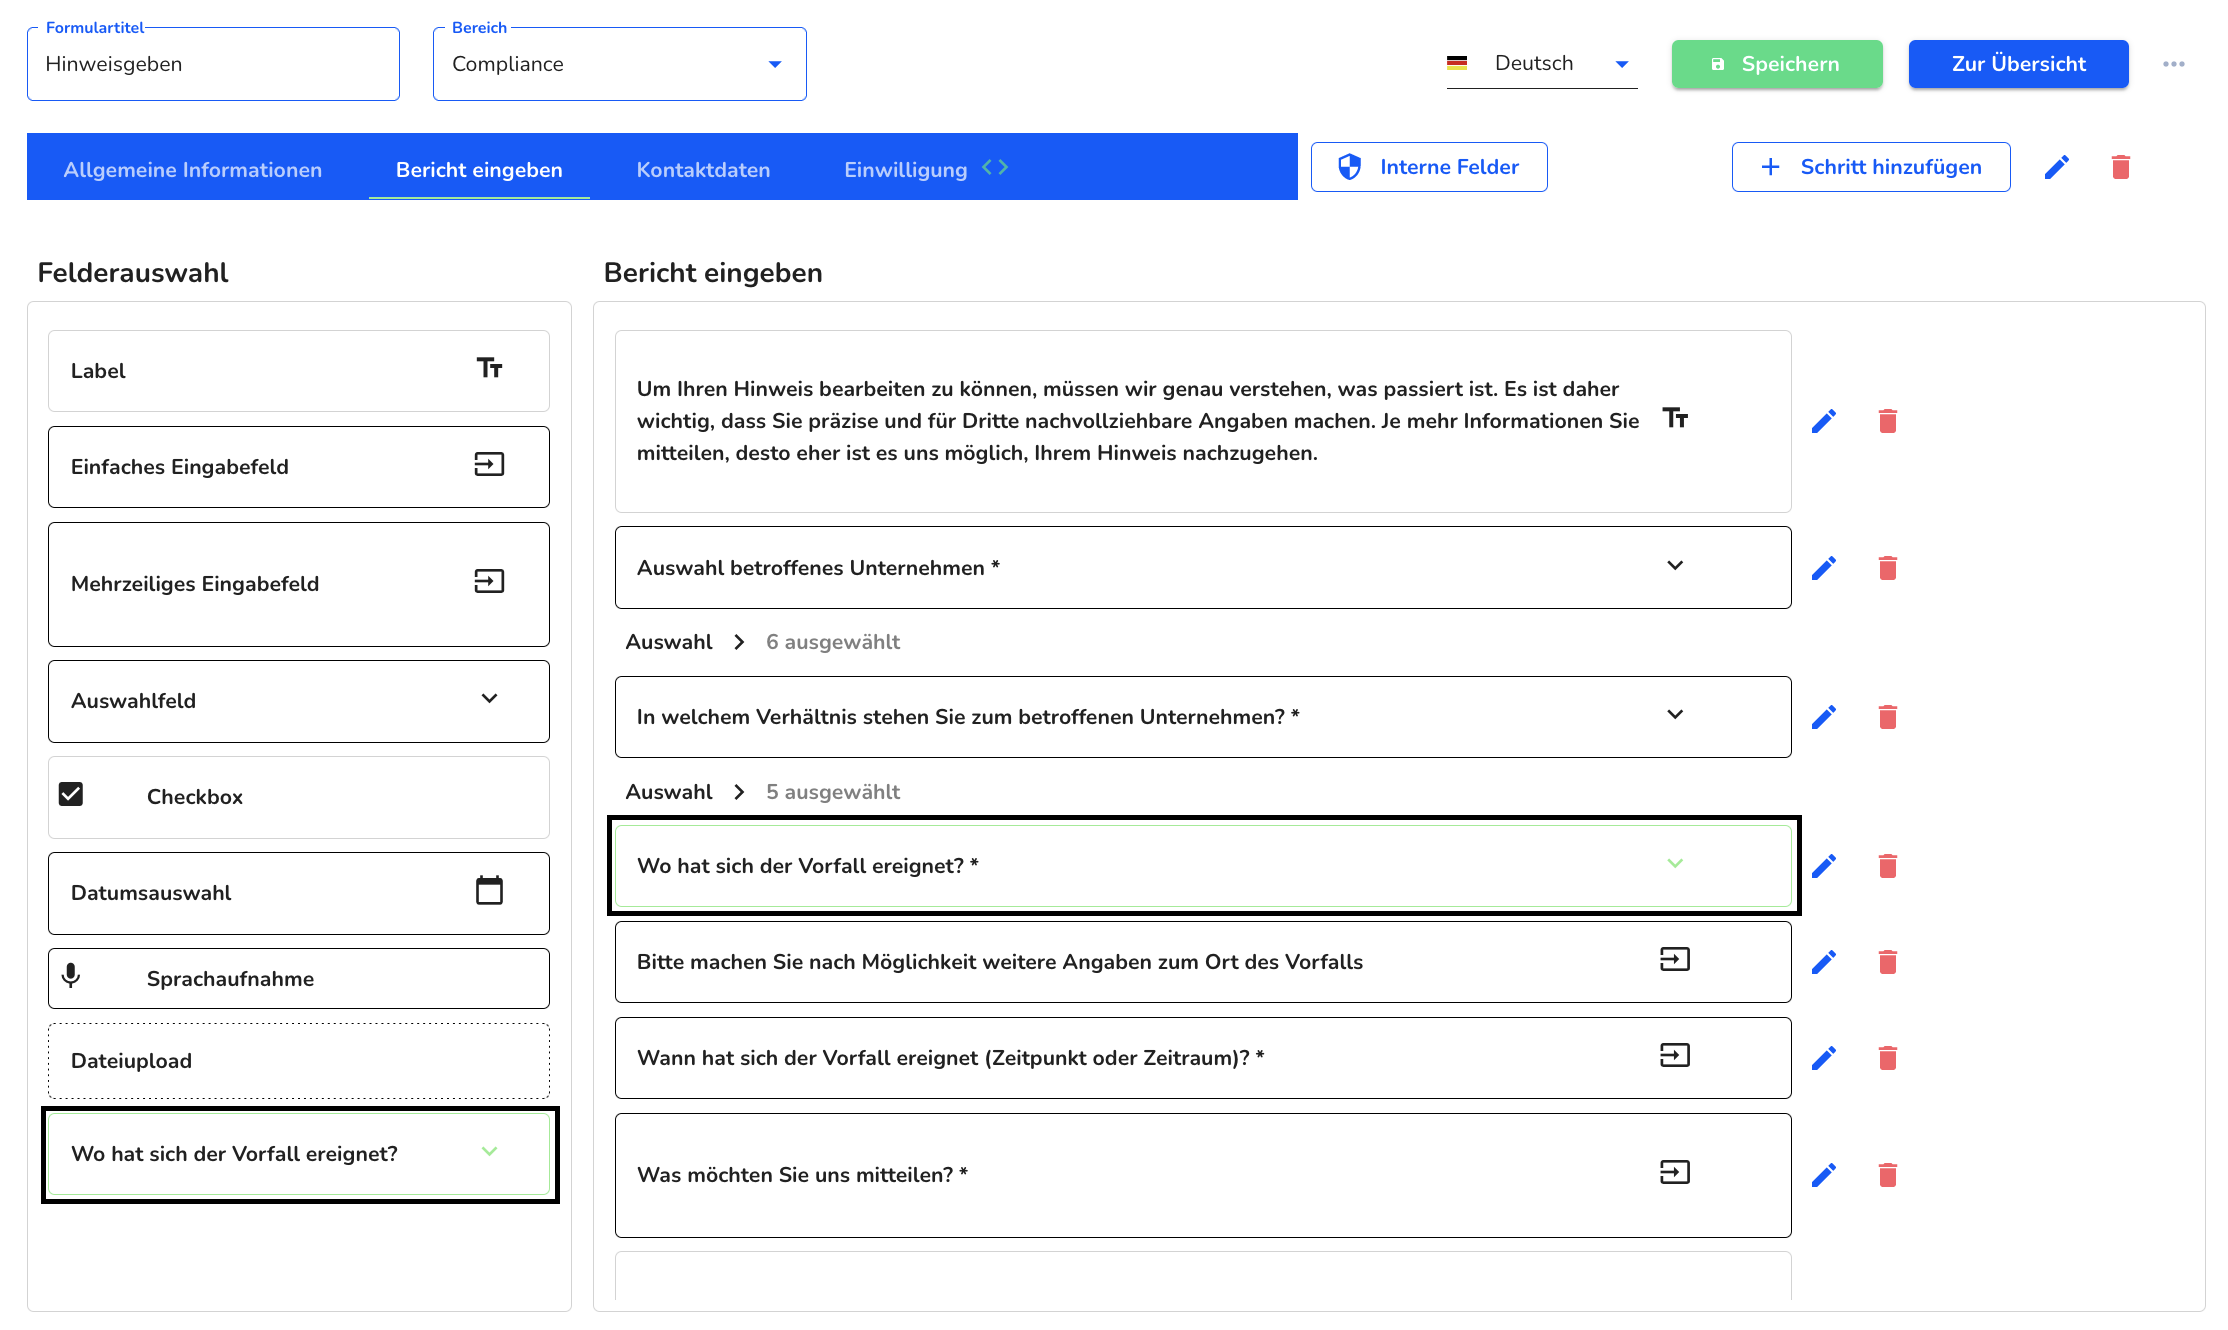Click microphone icon in Sprachaufnahme
The width and height of the screenshot is (2228, 1330).
pos(70,976)
